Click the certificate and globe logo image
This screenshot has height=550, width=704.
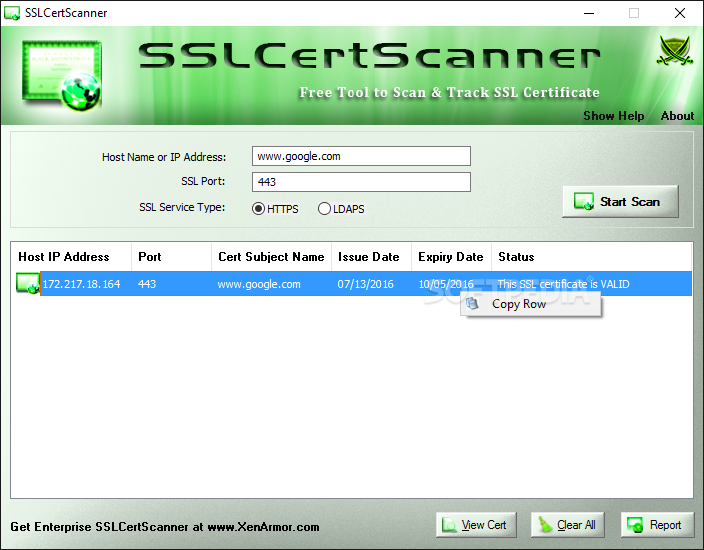[62, 75]
